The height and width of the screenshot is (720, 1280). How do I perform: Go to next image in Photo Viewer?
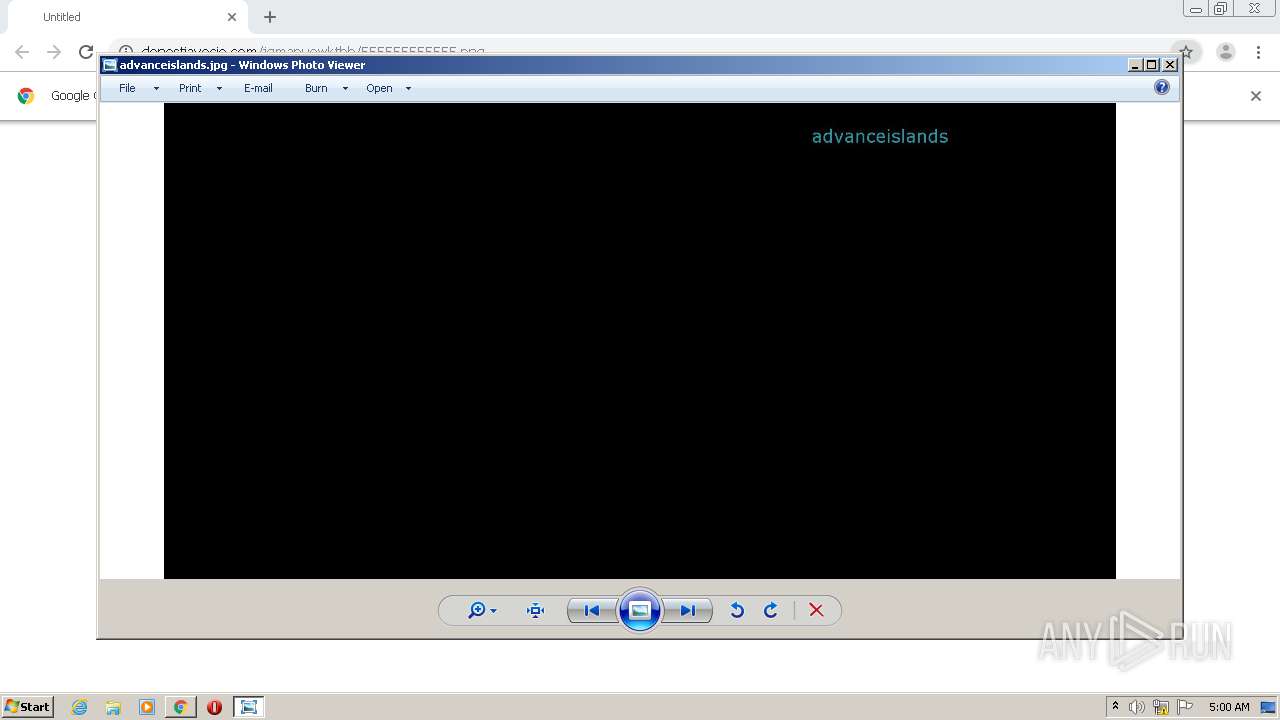(x=688, y=610)
